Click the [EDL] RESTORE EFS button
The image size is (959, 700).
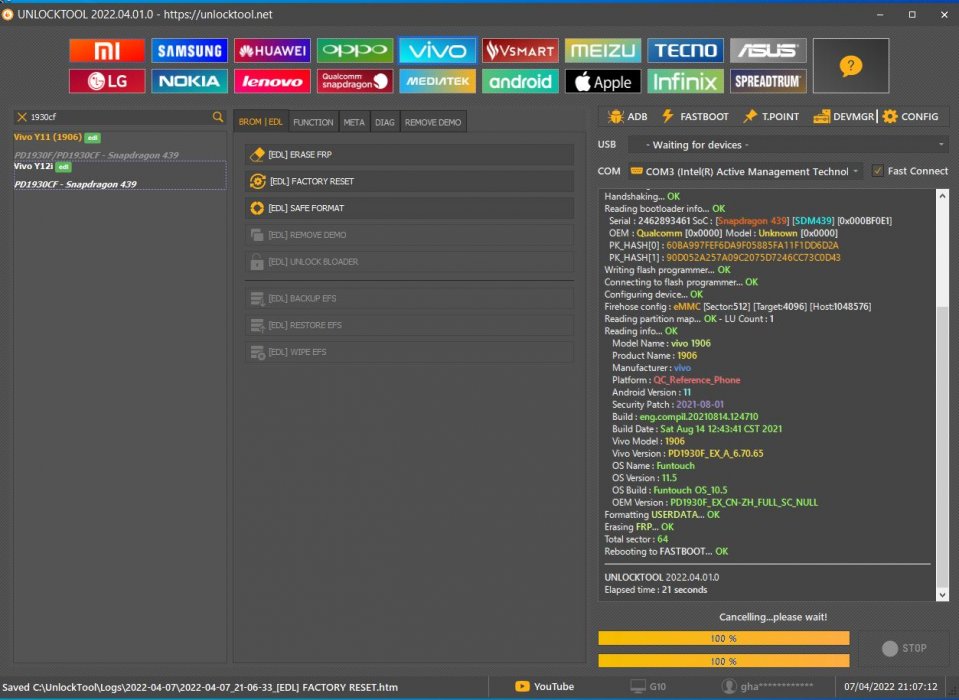tap(409, 326)
